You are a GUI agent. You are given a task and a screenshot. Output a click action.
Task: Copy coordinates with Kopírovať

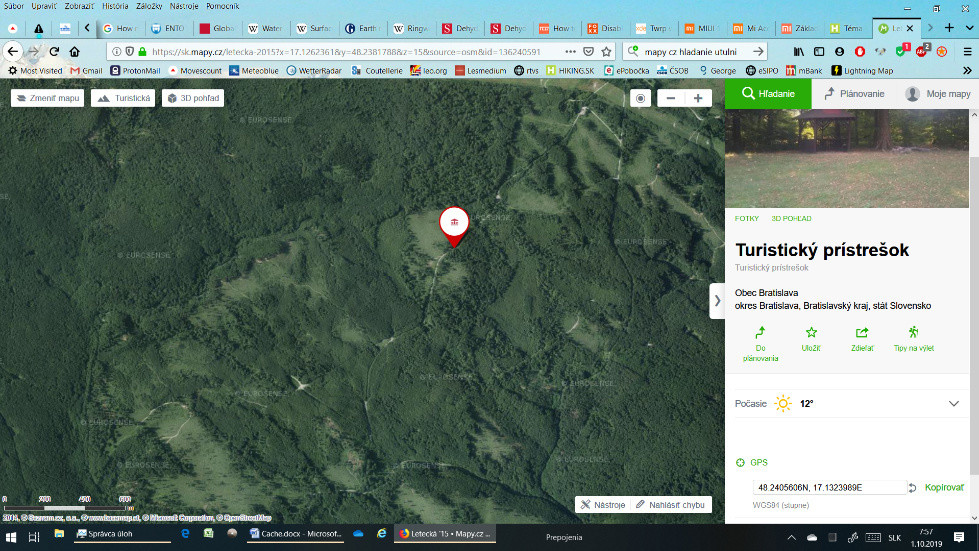point(944,487)
